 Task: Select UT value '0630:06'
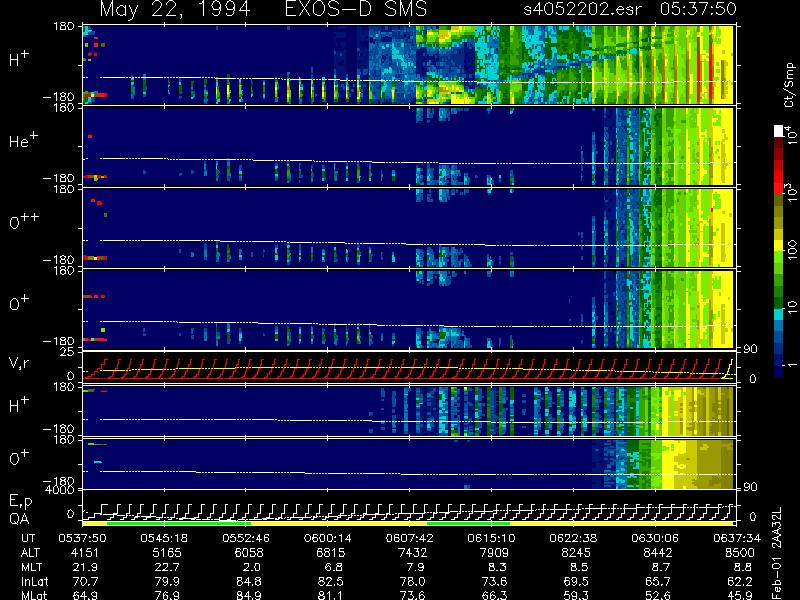click(x=655, y=538)
